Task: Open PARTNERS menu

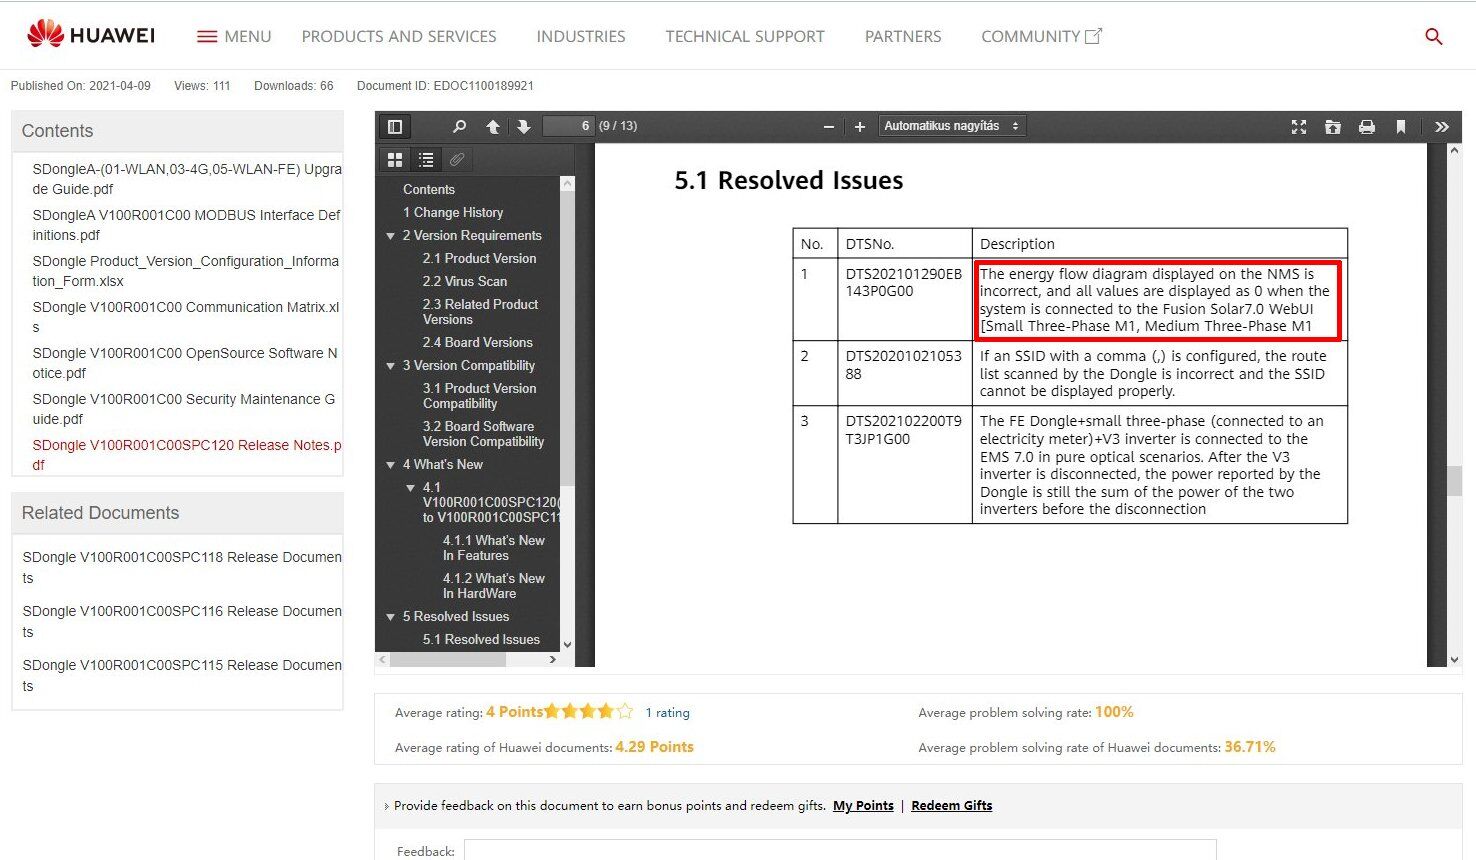Action: tap(903, 36)
